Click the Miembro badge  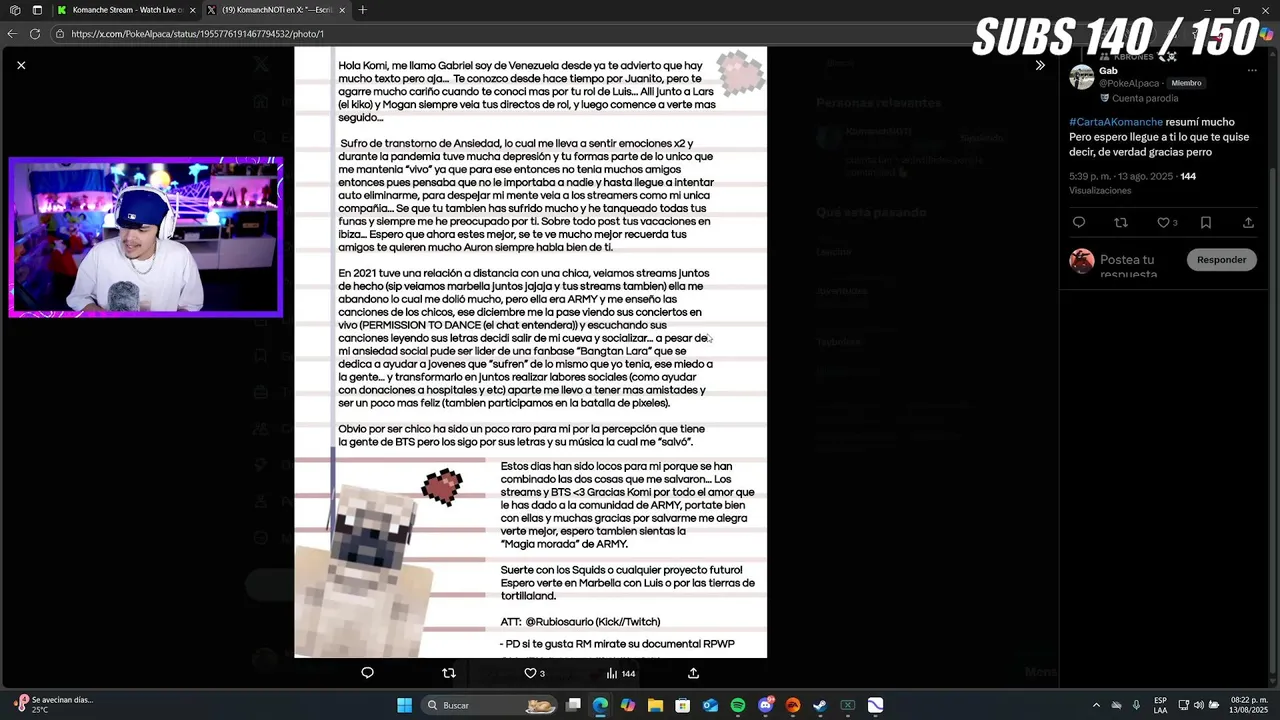coord(1186,84)
